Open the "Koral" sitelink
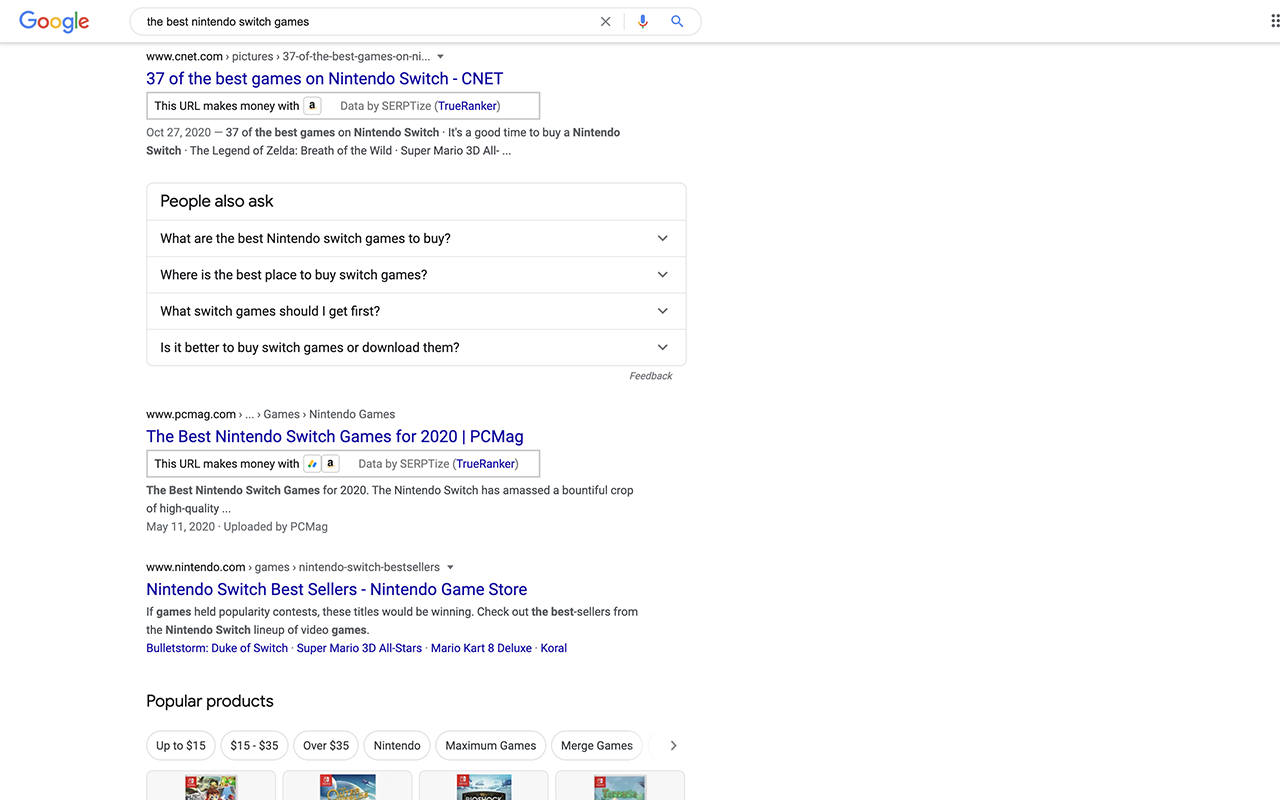This screenshot has height=800, width=1280. point(554,648)
